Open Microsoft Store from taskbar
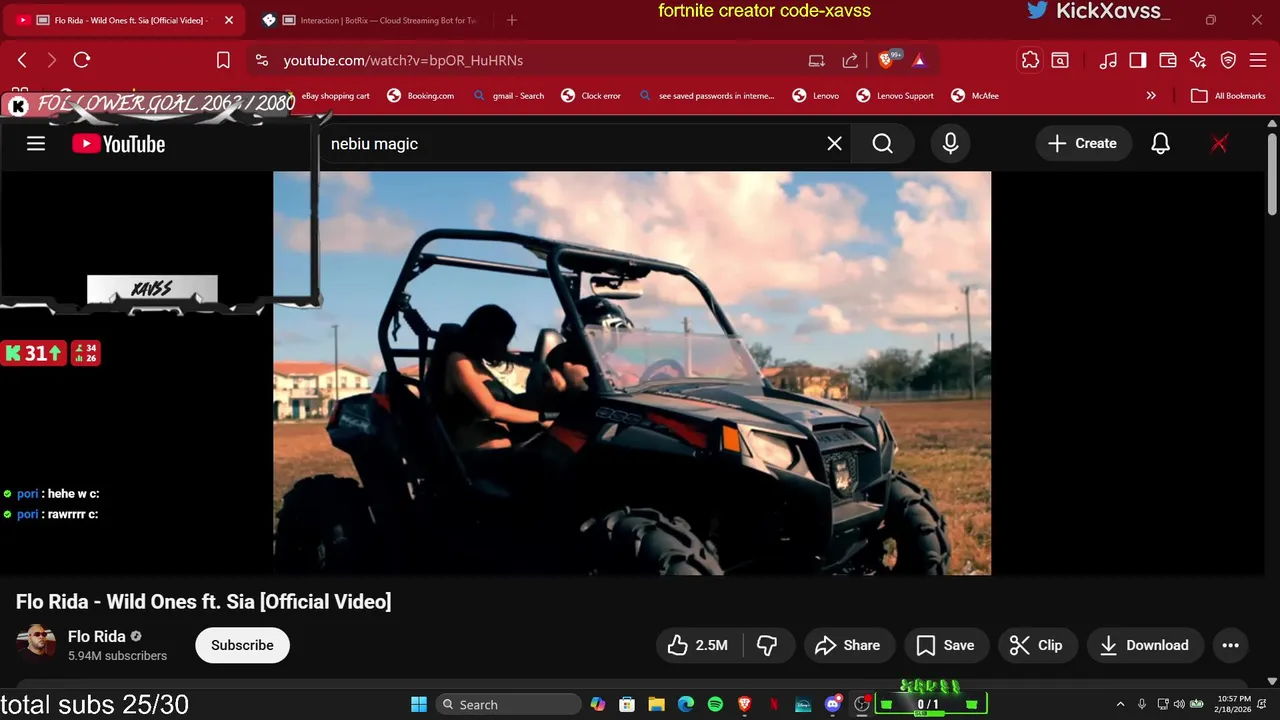 point(627,704)
